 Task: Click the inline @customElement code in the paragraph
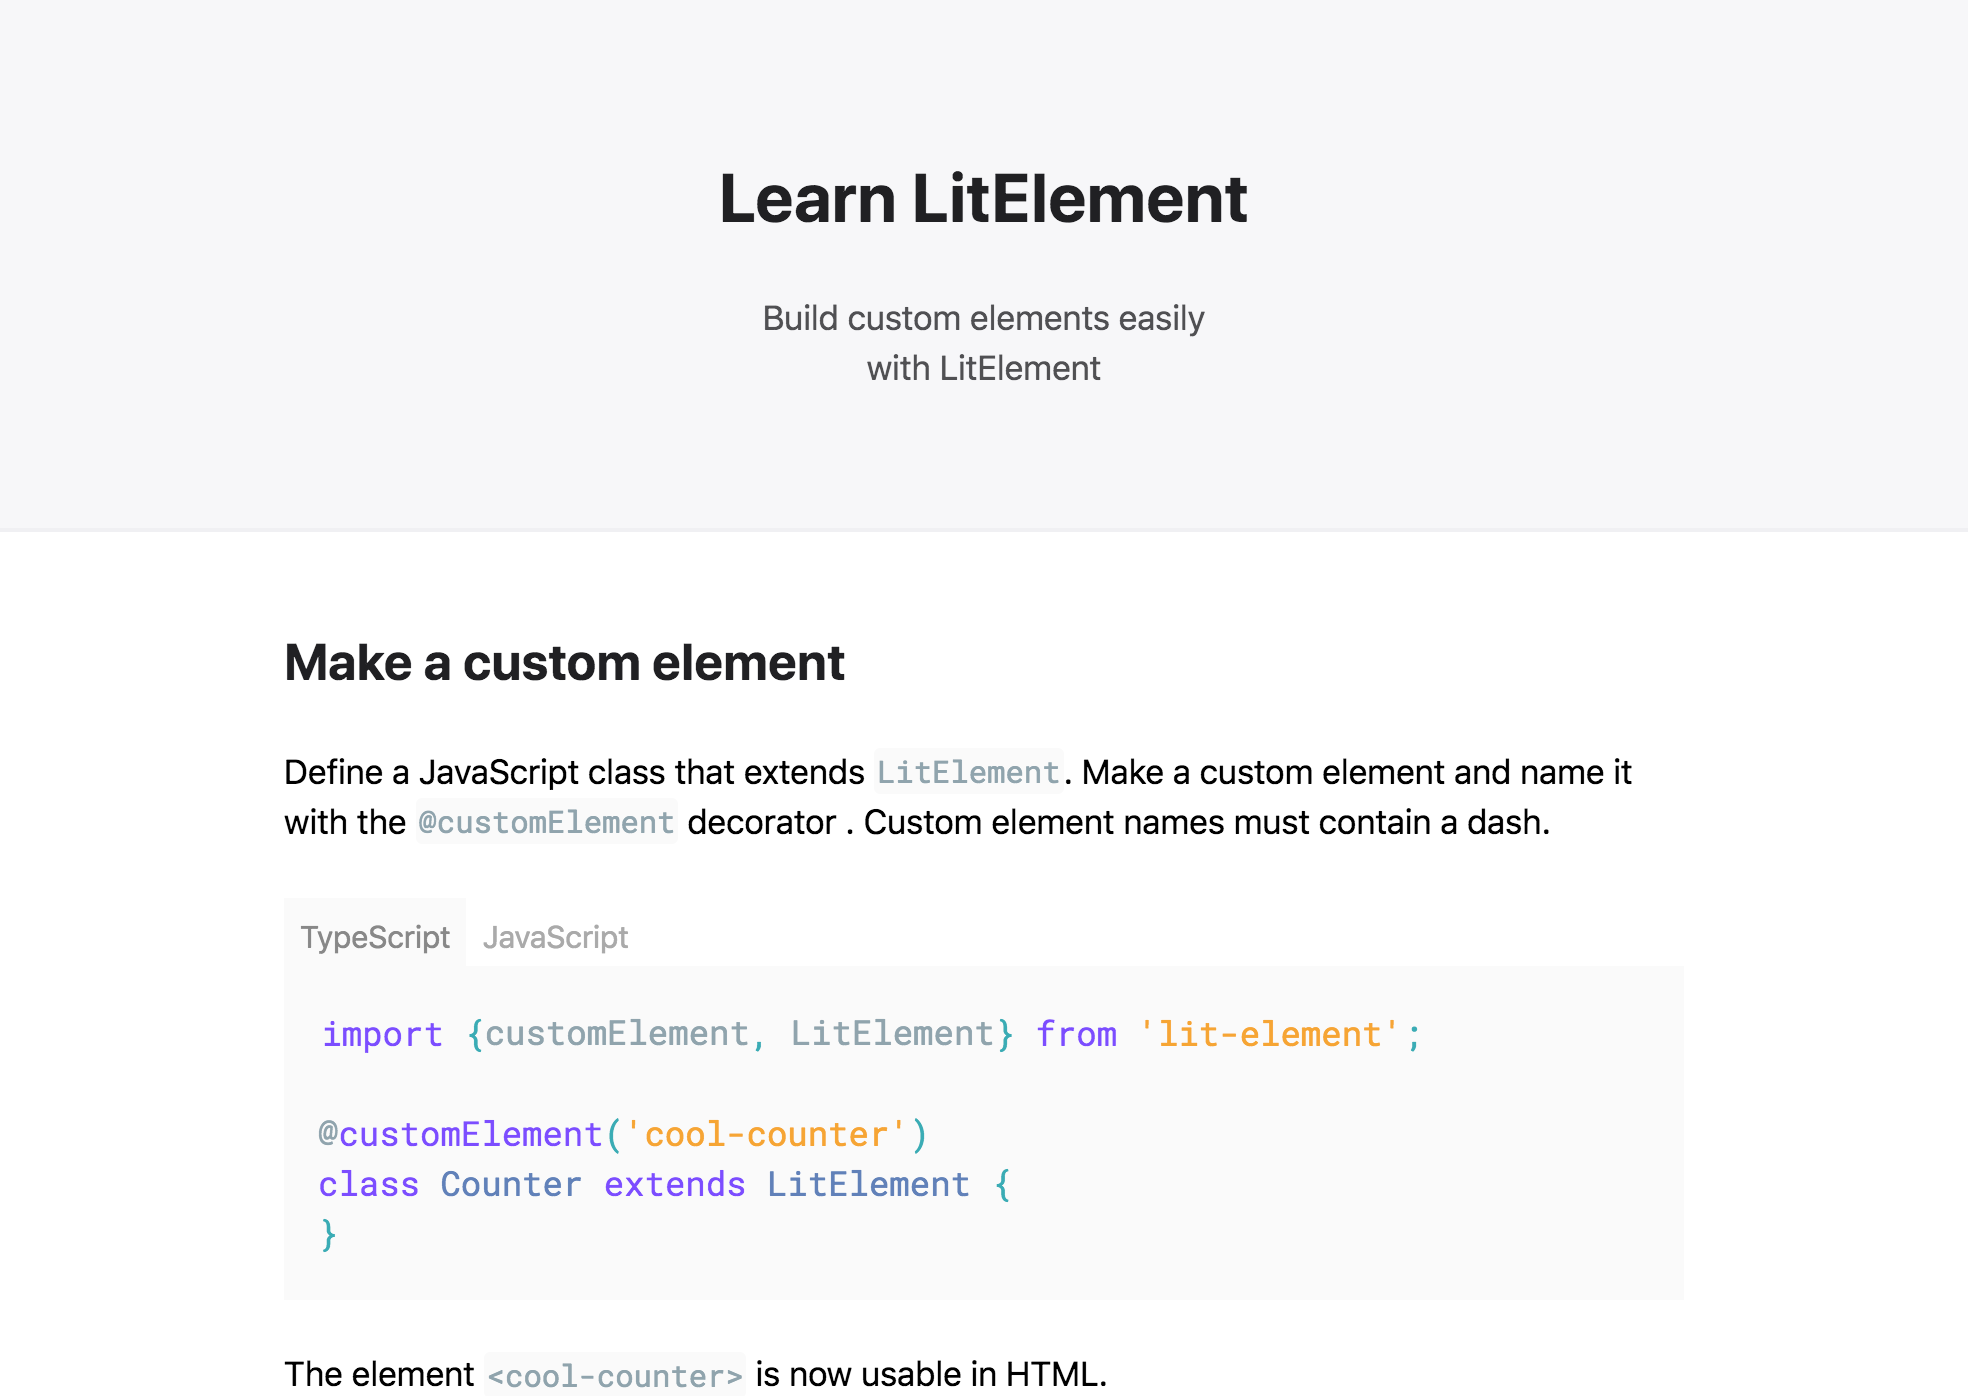click(546, 822)
